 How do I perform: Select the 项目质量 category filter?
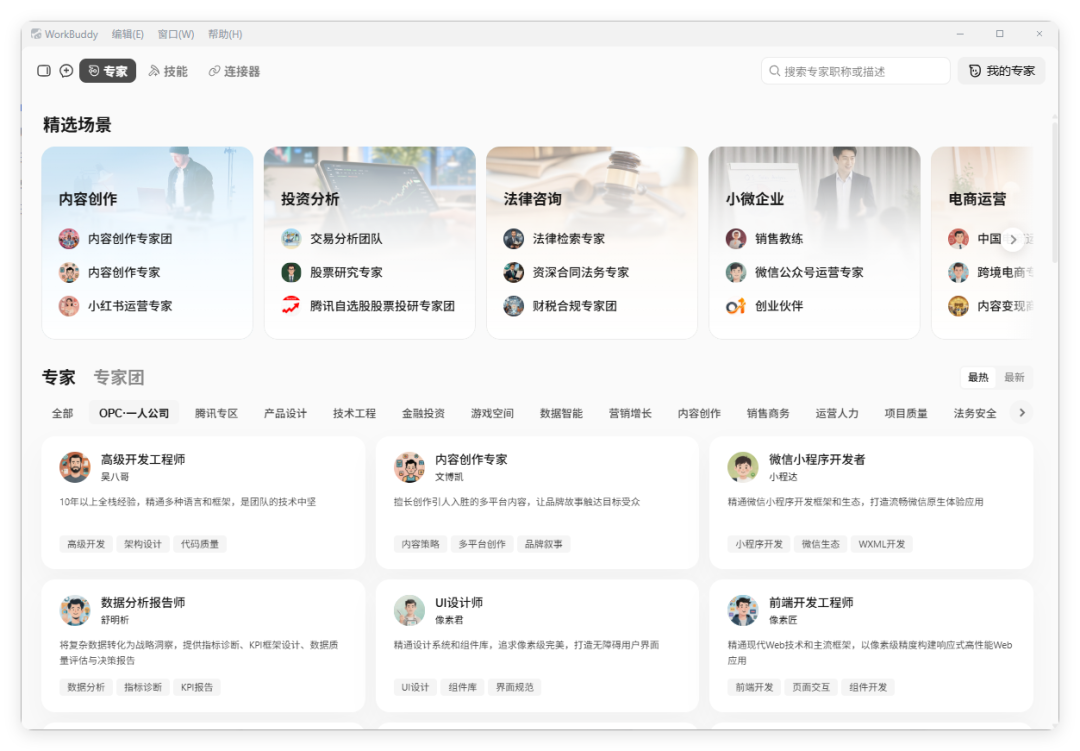click(x=906, y=413)
